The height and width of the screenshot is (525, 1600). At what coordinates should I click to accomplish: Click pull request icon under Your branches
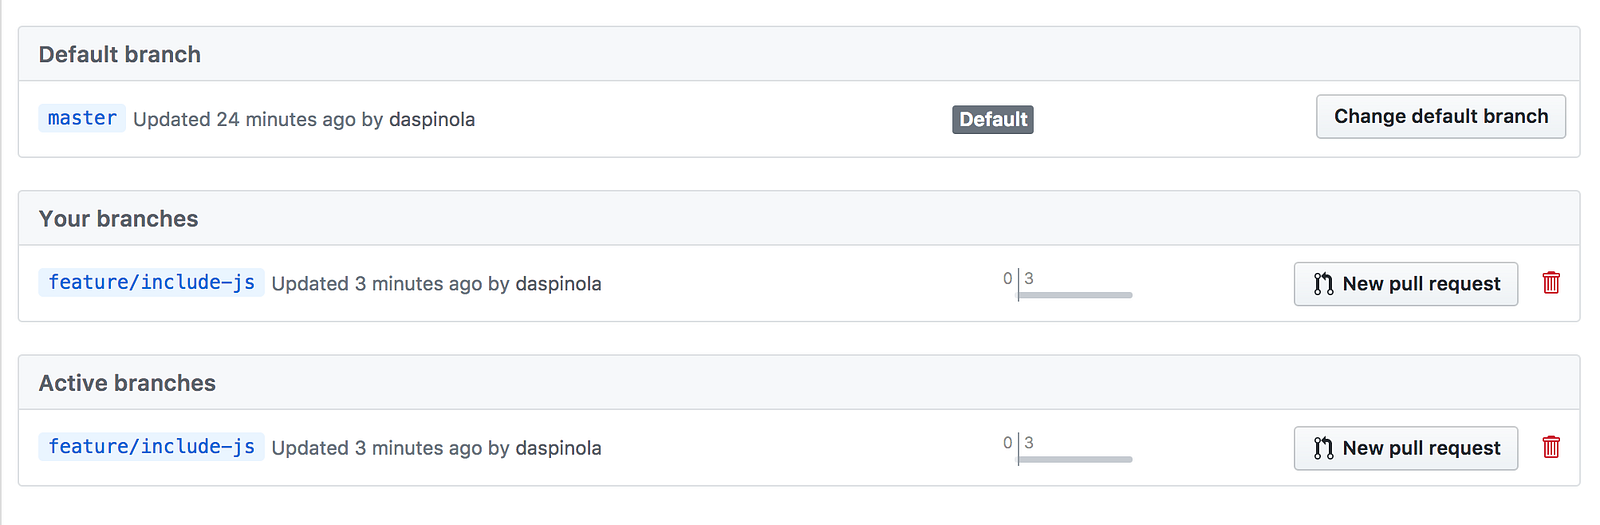point(1323,284)
